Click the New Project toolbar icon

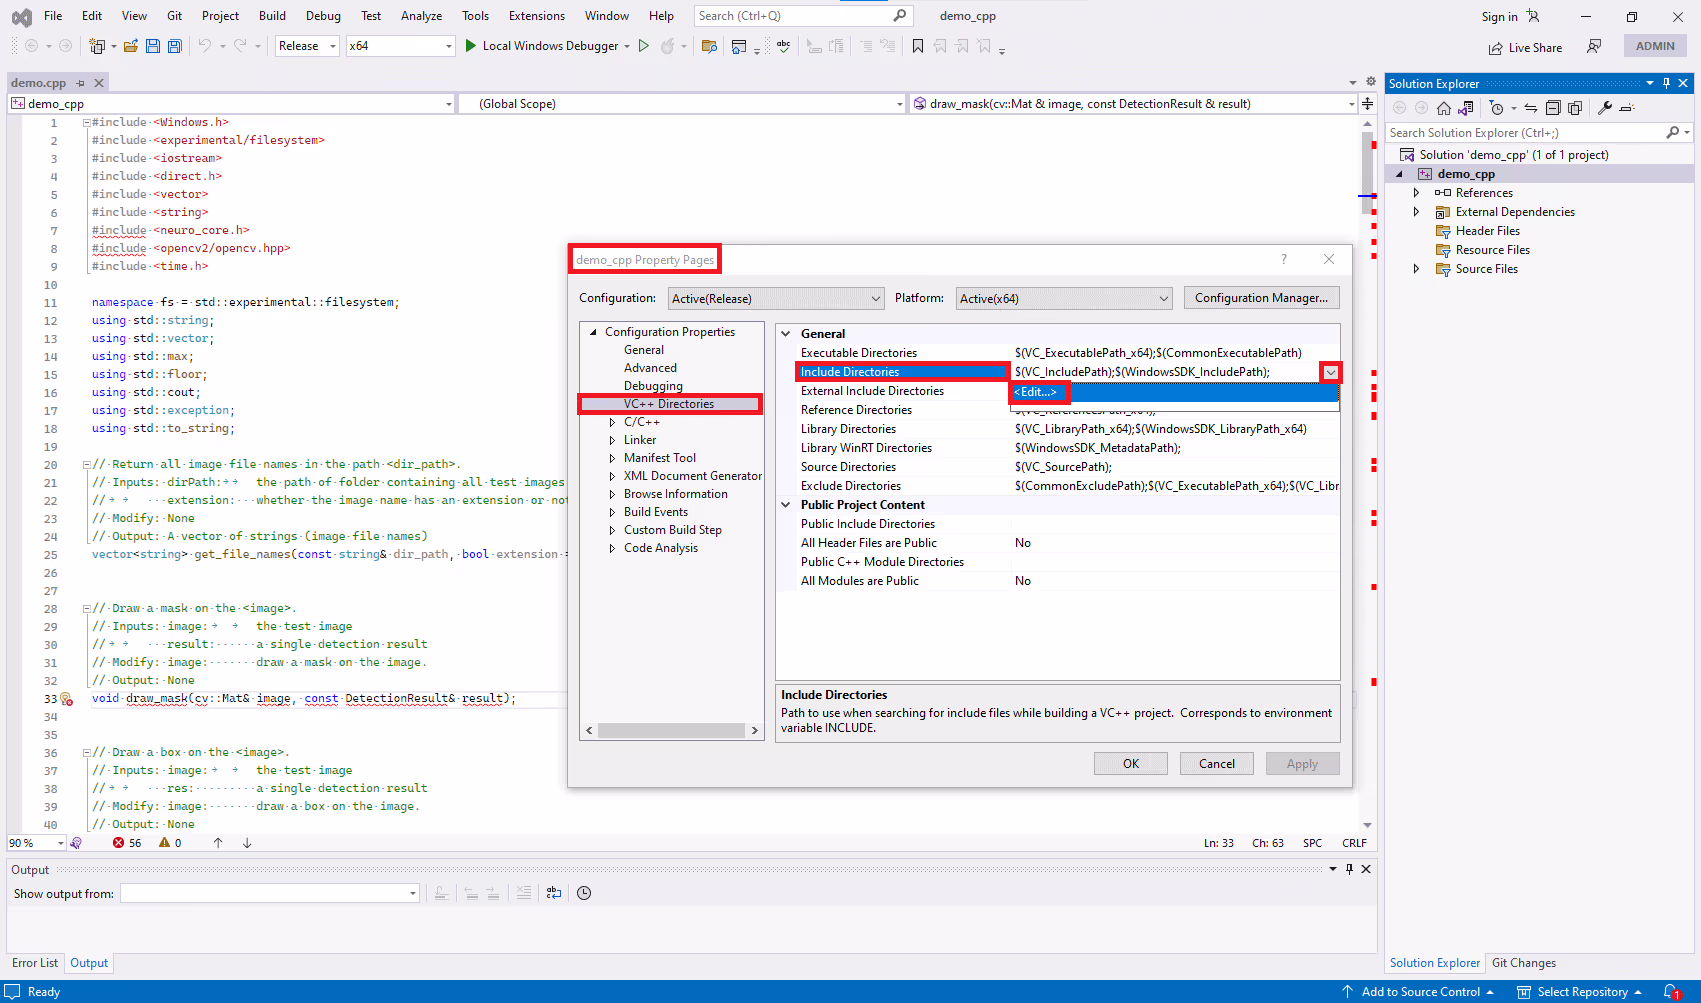(x=97, y=46)
